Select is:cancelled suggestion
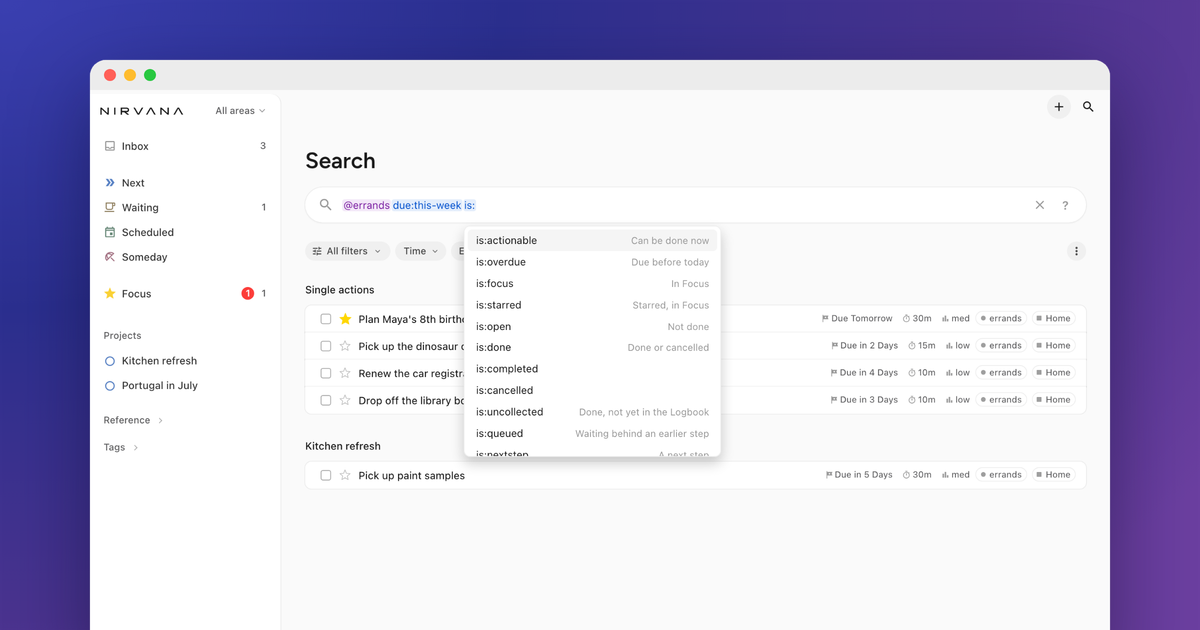This screenshot has height=630, width=1200. (x=592, y=391)
